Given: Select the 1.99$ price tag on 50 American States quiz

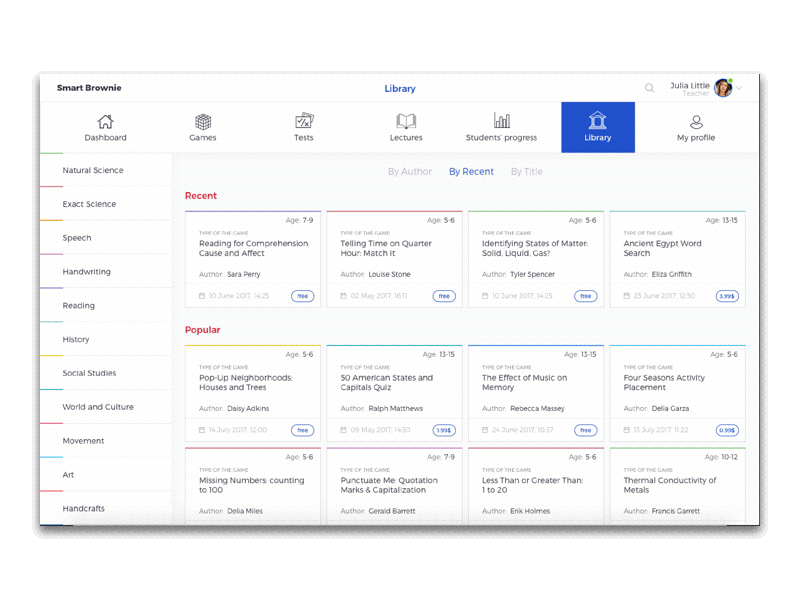Looking at the screenshot, I should tap(442, 430).
